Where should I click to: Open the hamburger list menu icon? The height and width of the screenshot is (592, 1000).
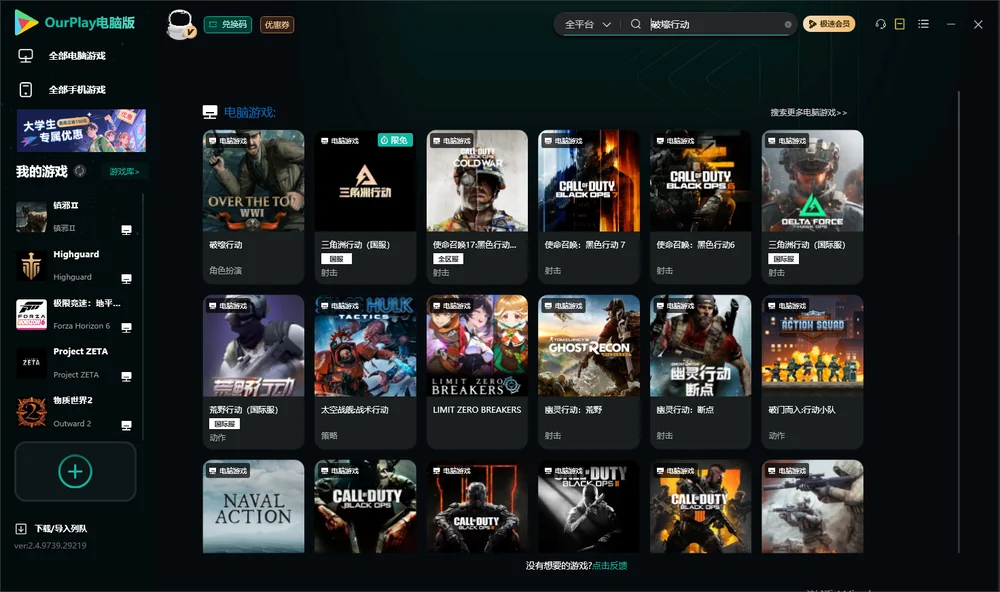[923, 24]
